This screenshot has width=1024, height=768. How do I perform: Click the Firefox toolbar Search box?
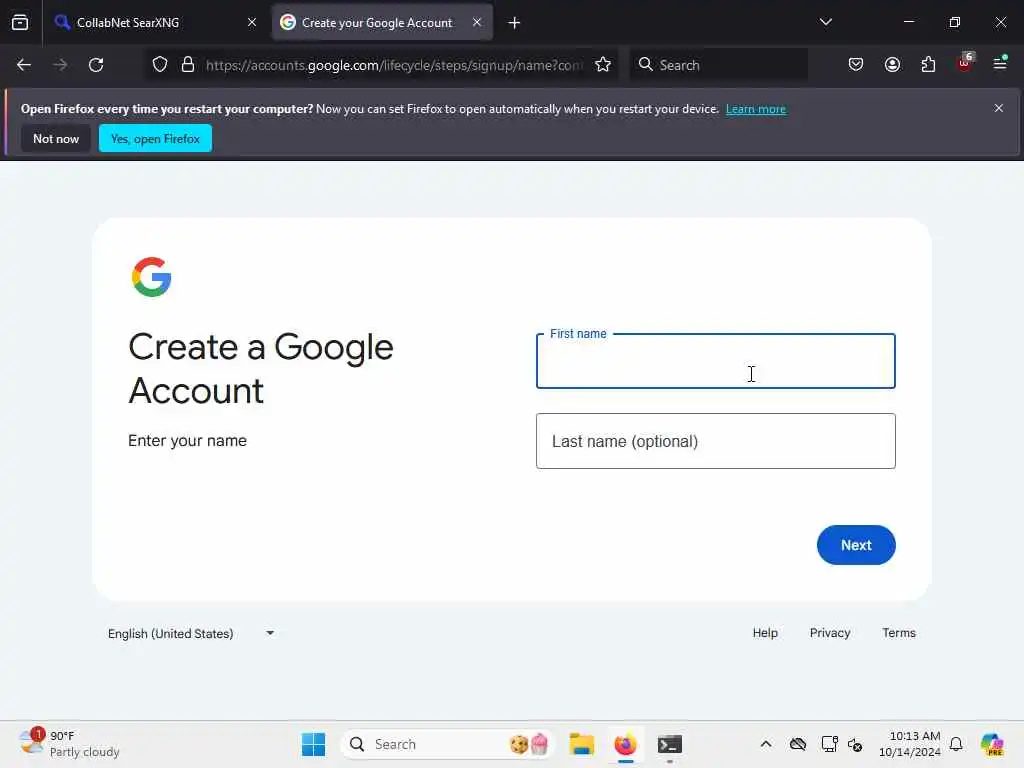(718, 65)
